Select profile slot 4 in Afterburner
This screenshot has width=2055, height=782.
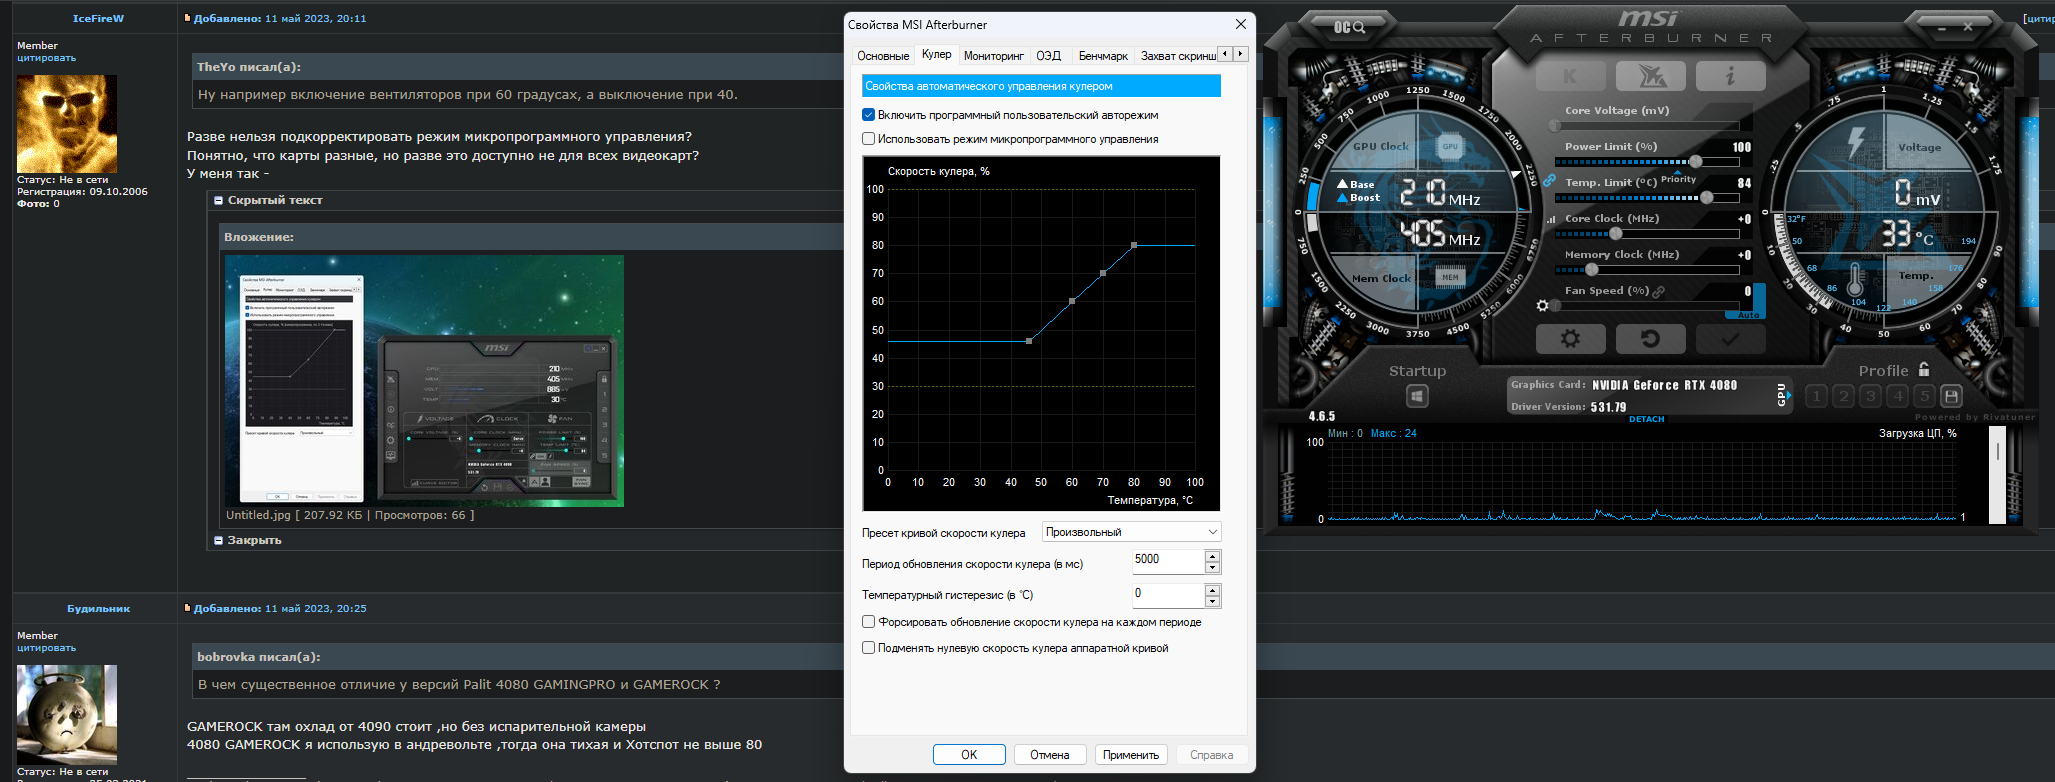(x=1898, y=396)
